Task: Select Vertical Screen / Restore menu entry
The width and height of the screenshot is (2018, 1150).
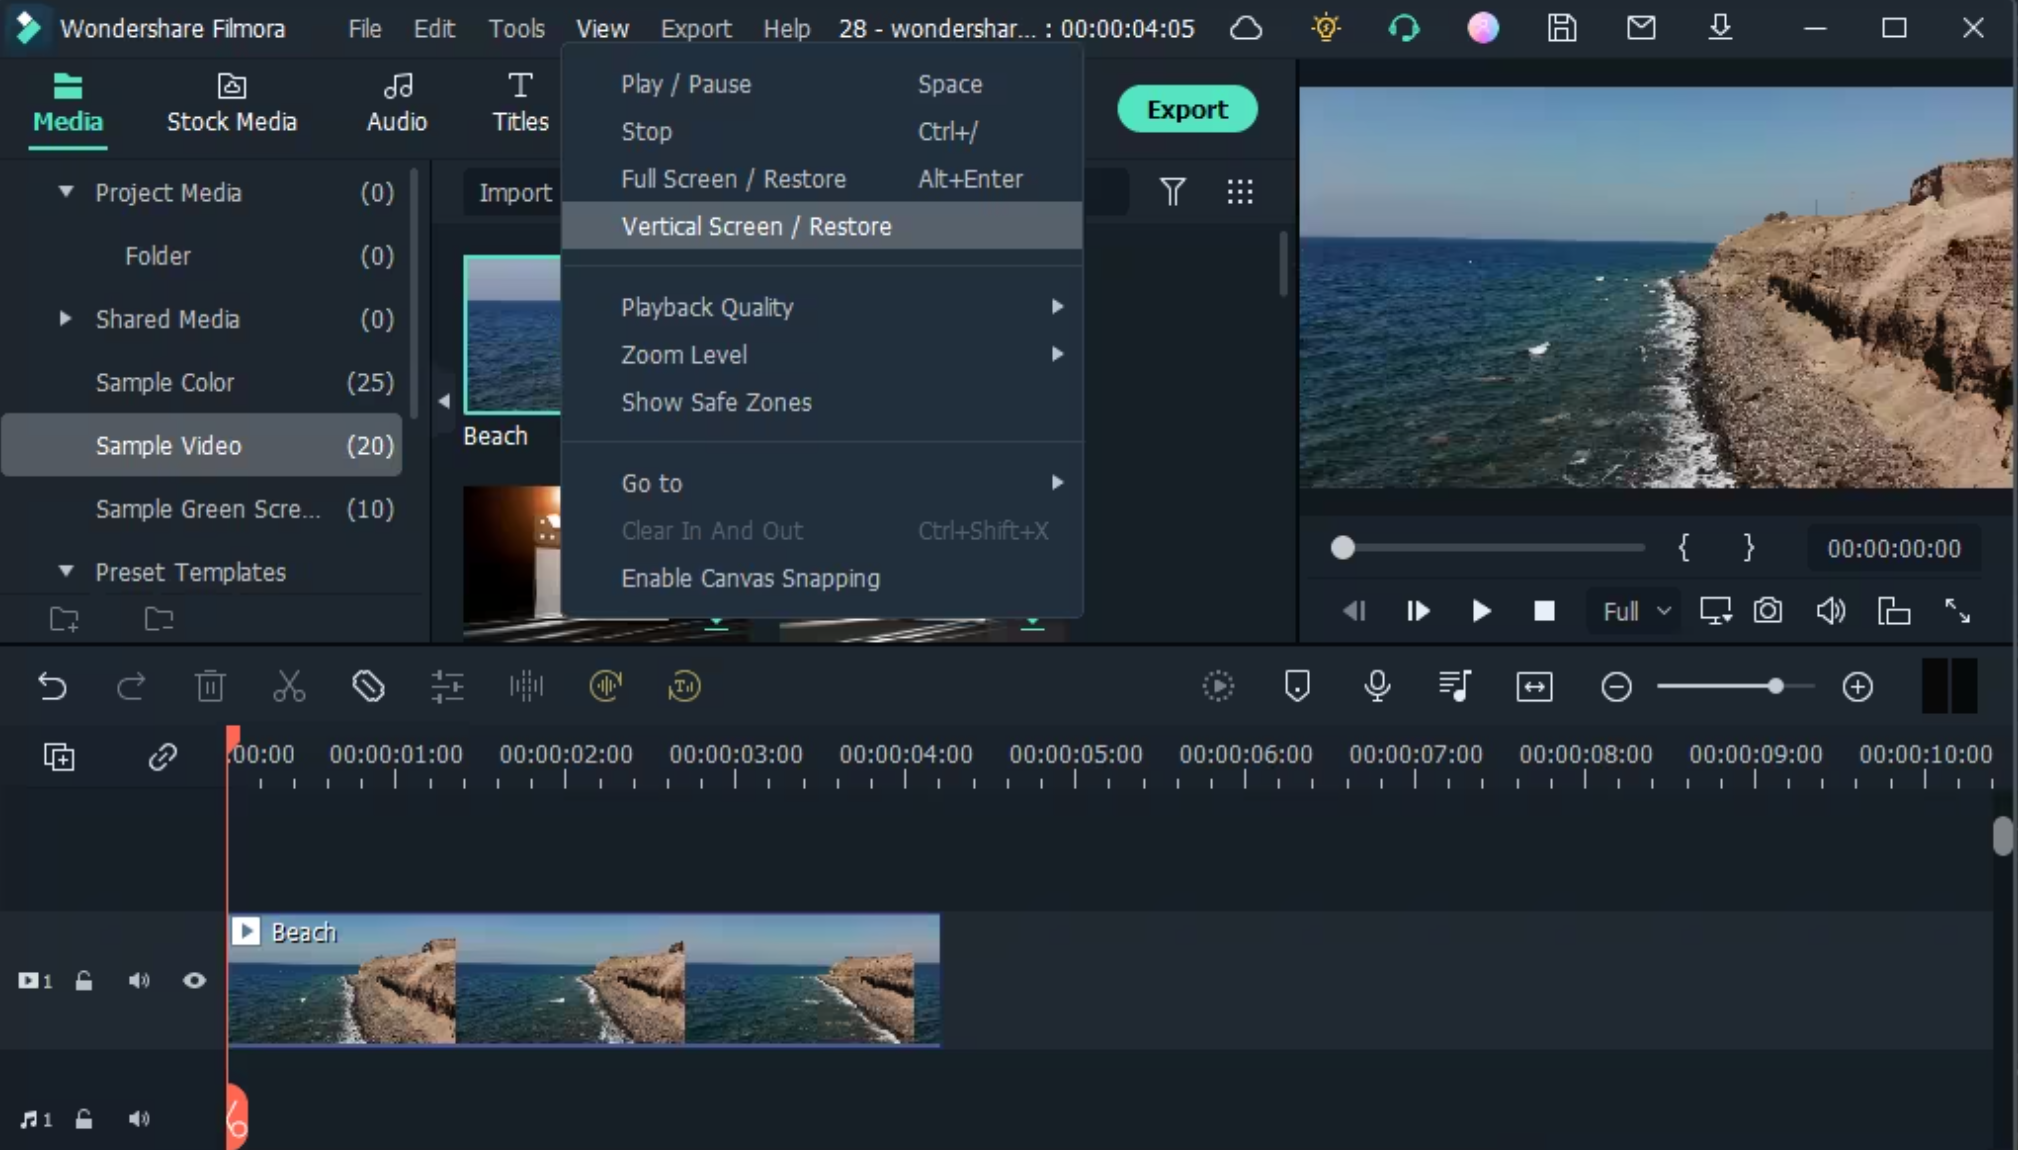Action: click(756, 226)
